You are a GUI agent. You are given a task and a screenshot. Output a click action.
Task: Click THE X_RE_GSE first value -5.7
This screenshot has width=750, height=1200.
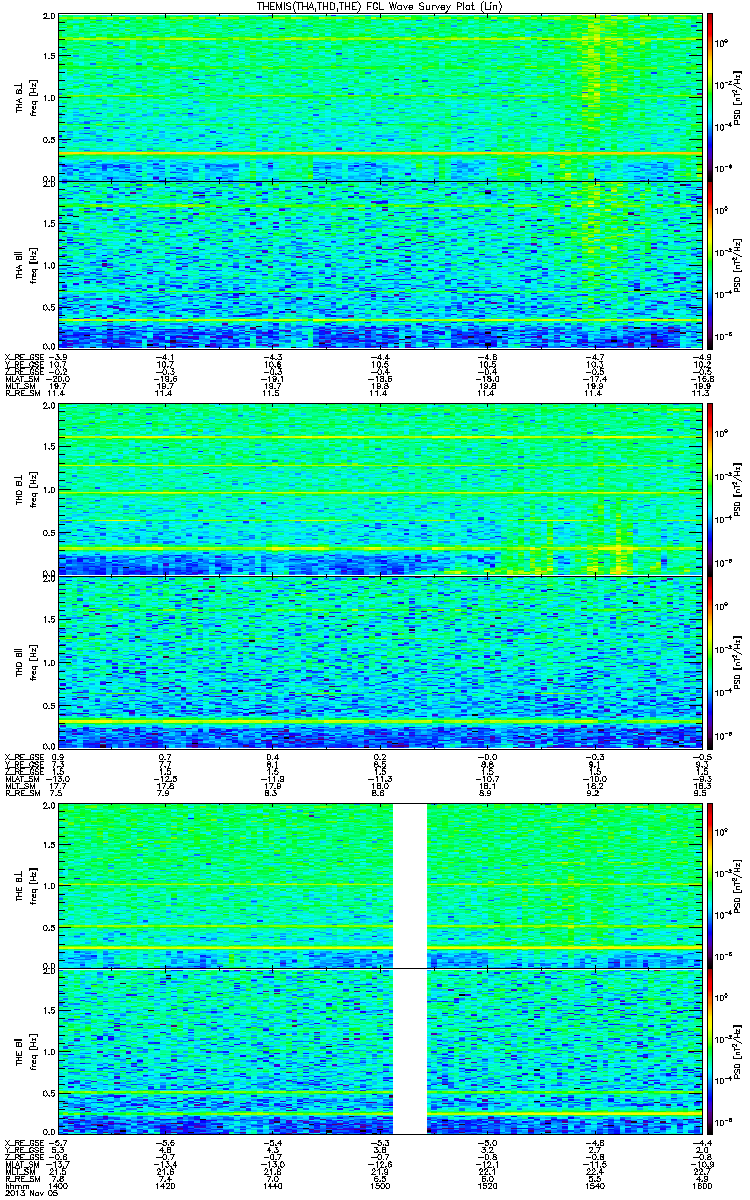click(x=59, y=1141)
